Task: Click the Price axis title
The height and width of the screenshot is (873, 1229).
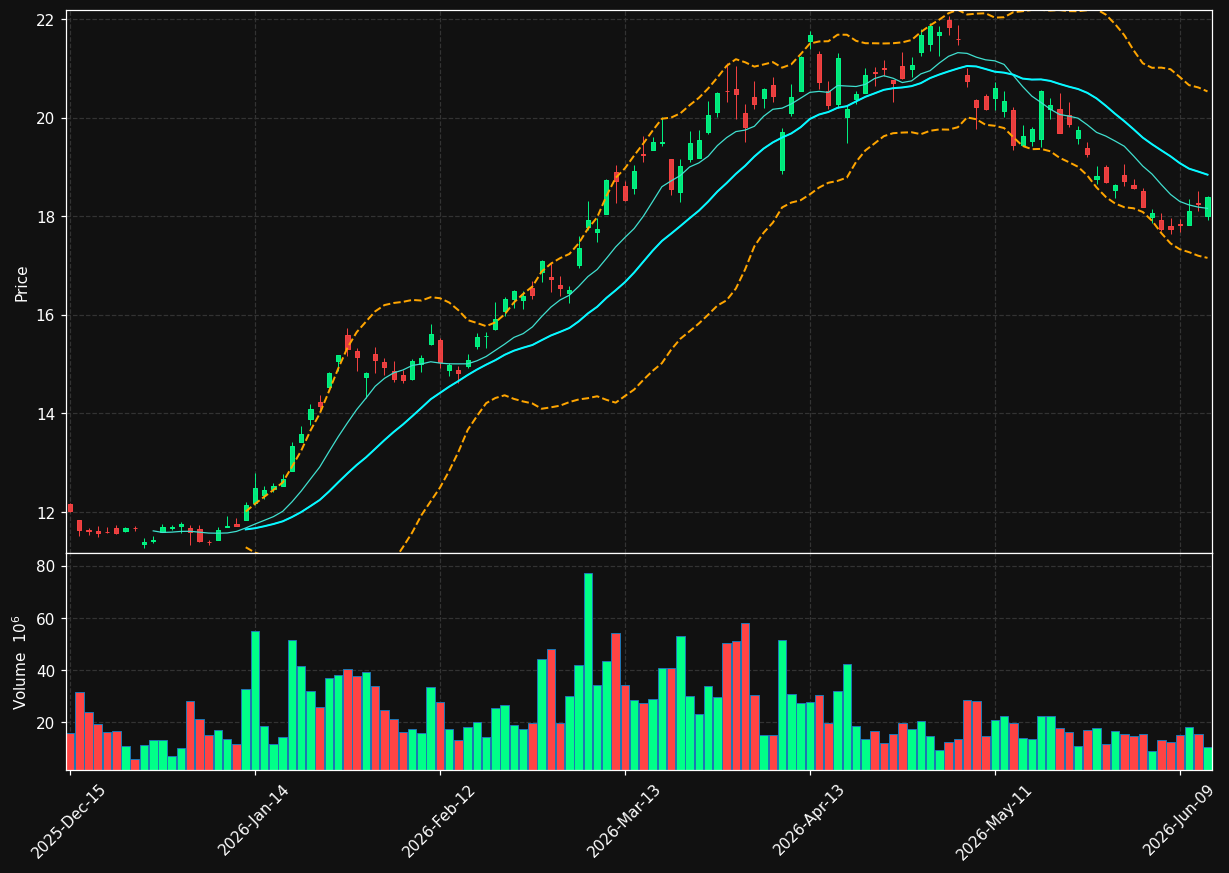Action: tap(22, 283)
